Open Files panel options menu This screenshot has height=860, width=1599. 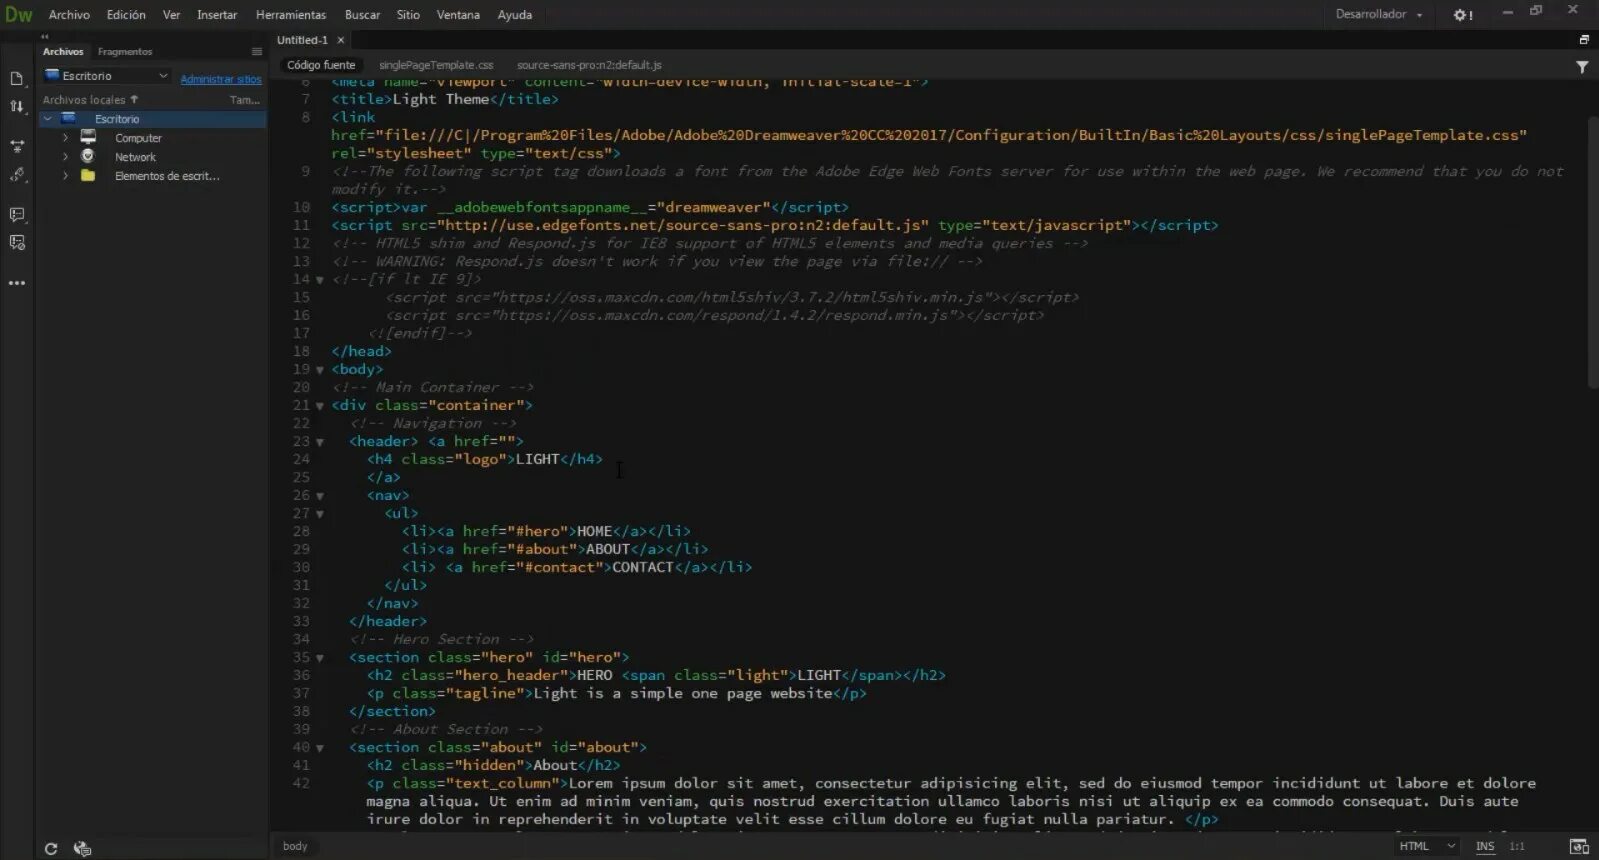257,51
